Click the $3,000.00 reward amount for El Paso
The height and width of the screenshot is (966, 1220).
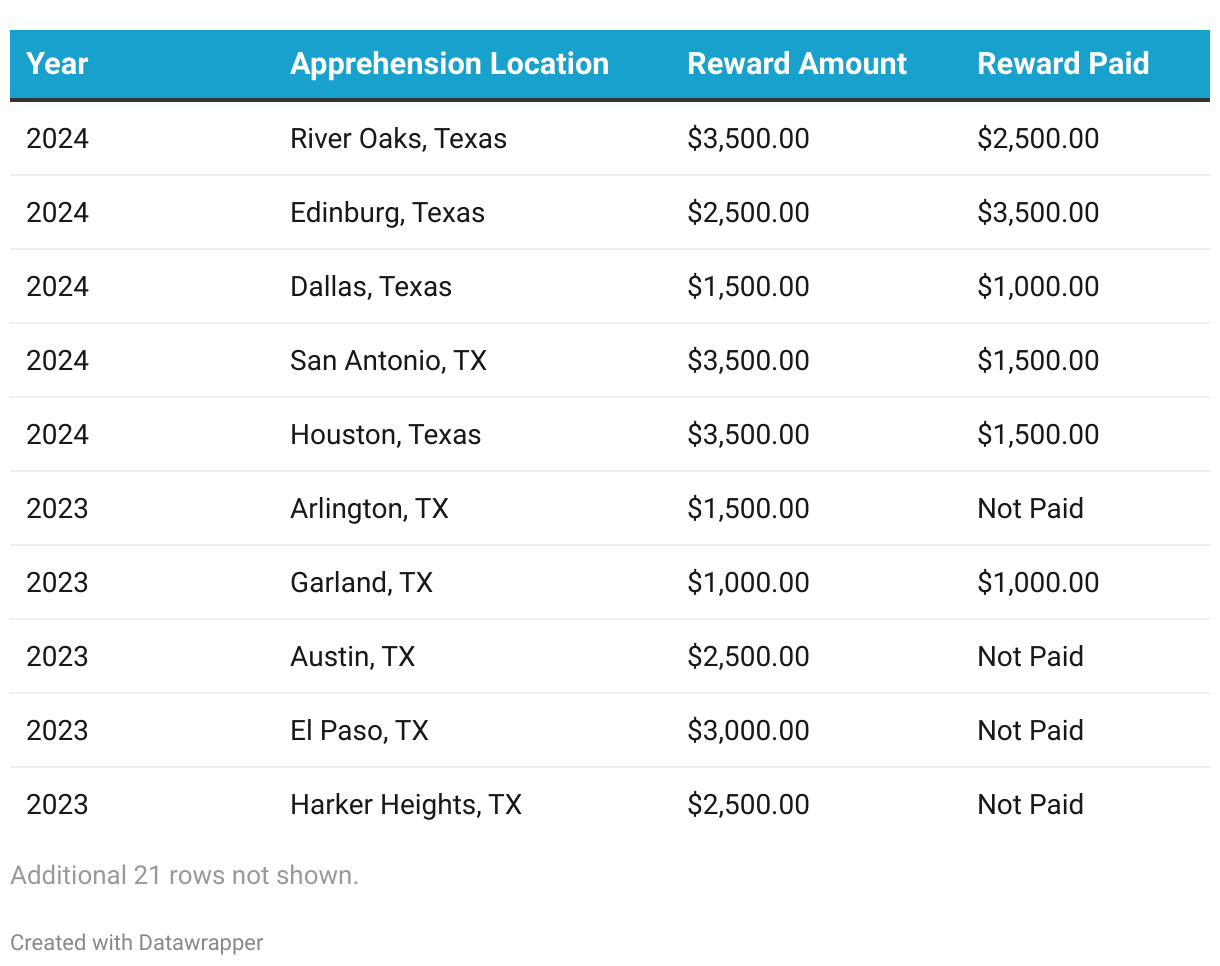tap(748, 730)
